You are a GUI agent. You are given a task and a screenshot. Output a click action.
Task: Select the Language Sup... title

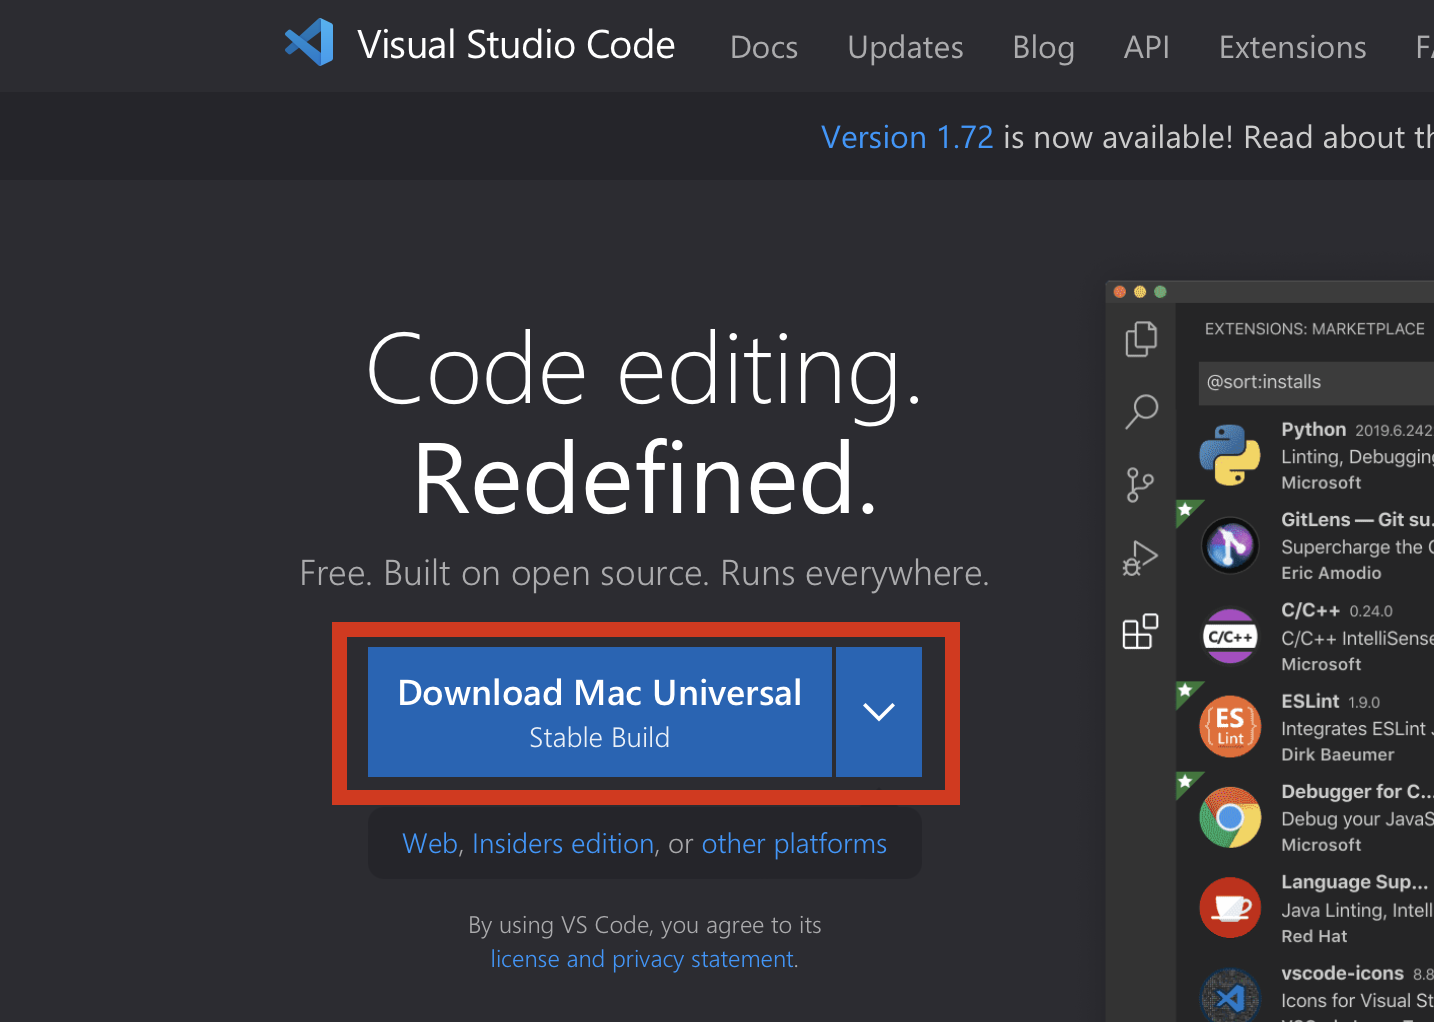1354,882
